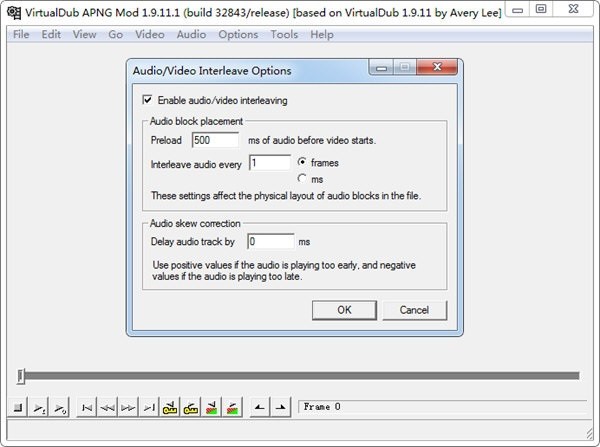Open the Help menu
This screenshot has height=447, width=600.
(322, 34)
